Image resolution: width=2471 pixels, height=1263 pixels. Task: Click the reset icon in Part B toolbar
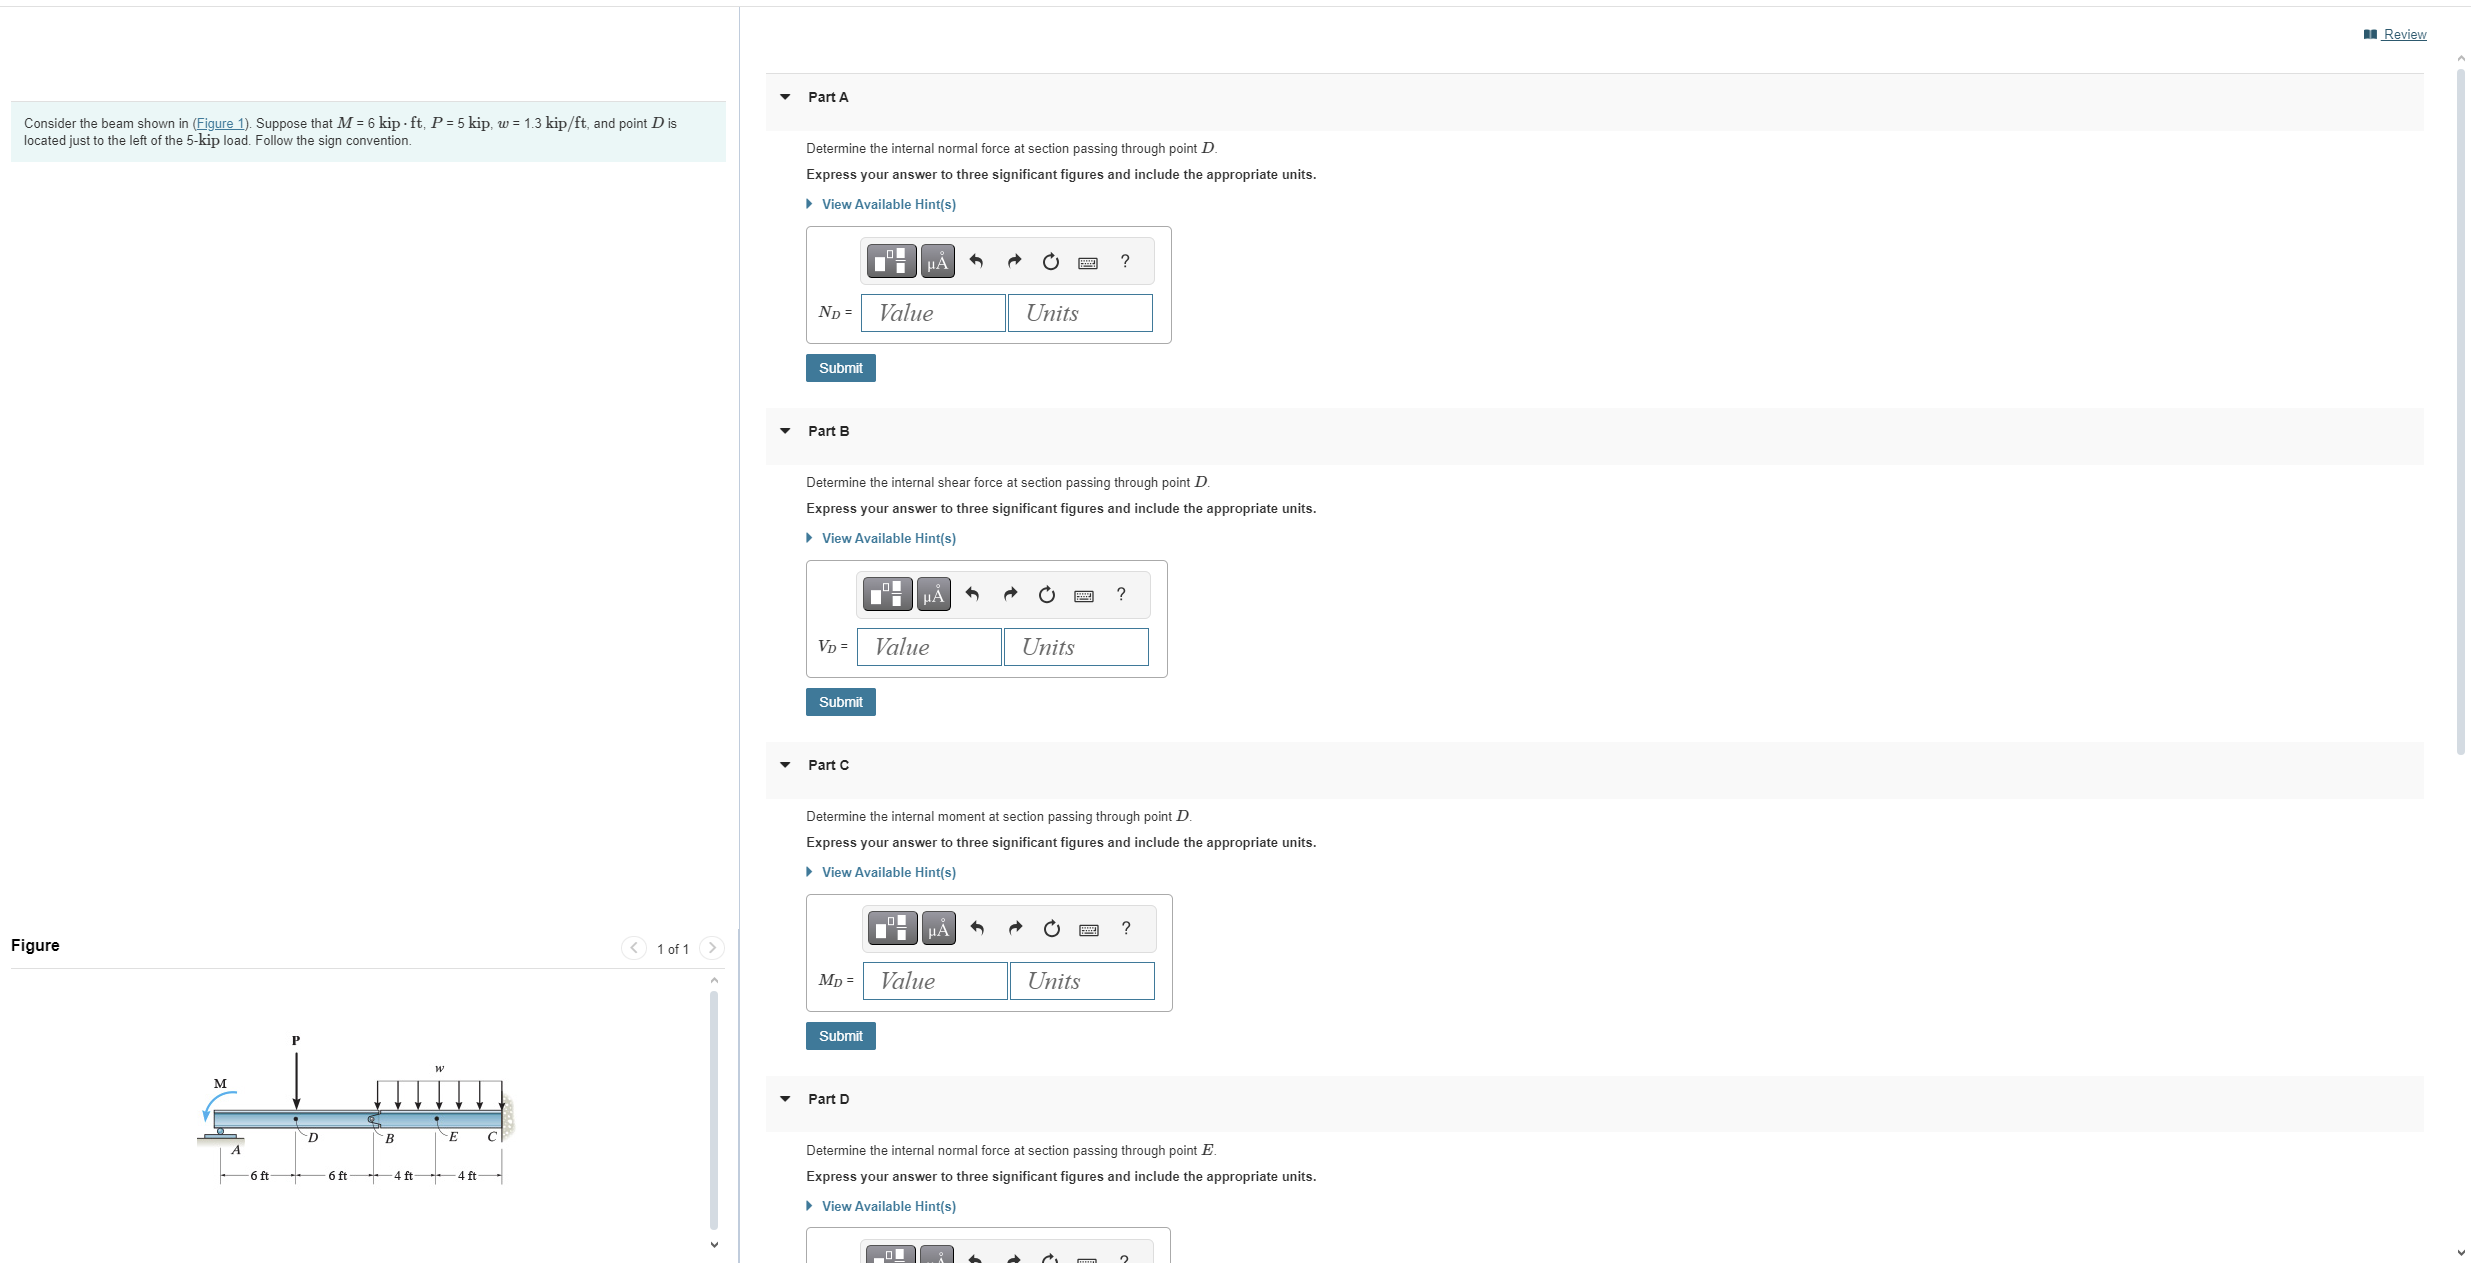point(1046,595)
